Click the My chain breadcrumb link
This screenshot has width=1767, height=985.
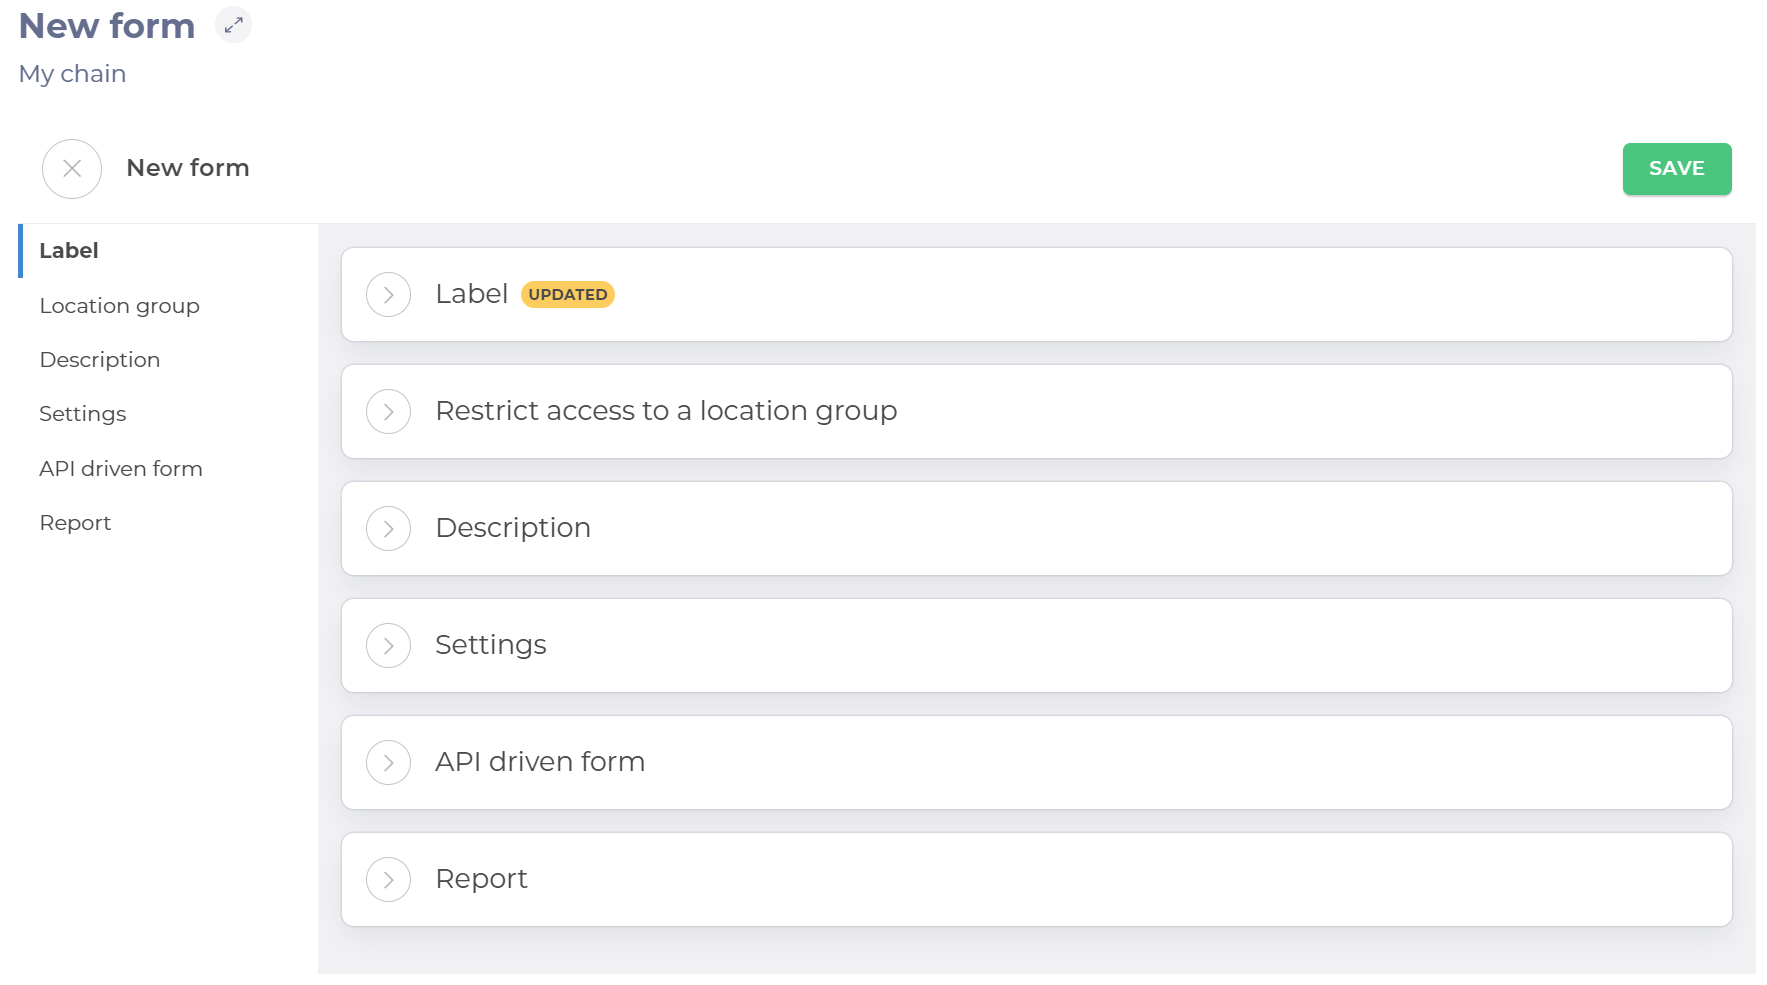[72, 74]
